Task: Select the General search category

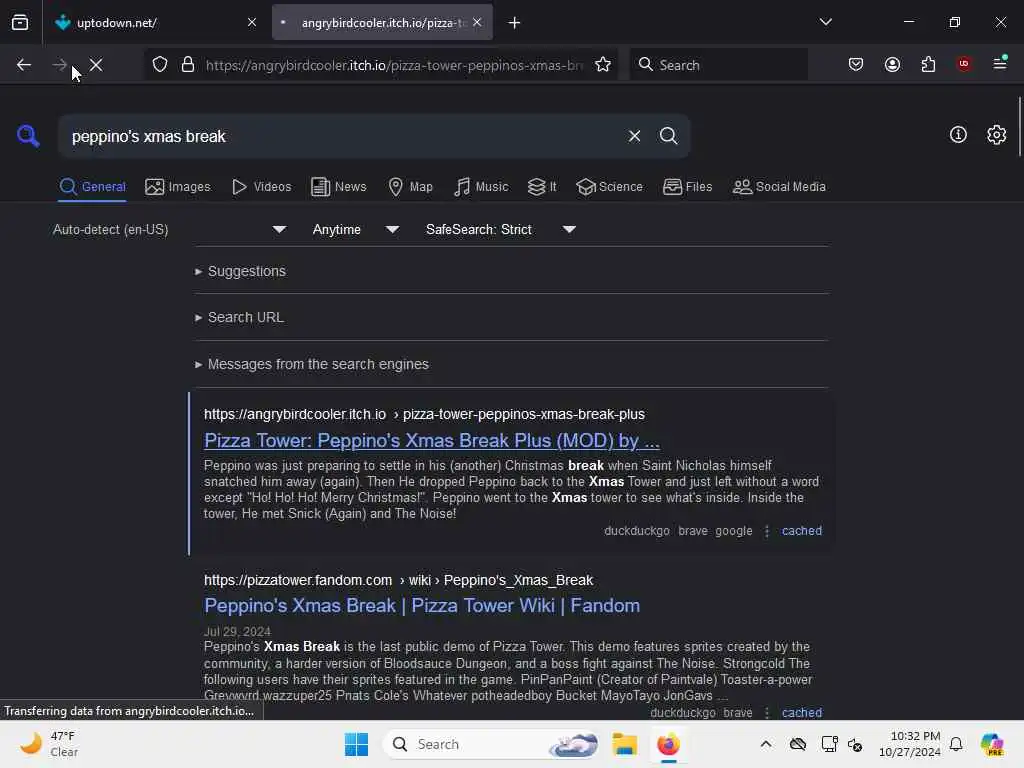Action: coord(92,187)
